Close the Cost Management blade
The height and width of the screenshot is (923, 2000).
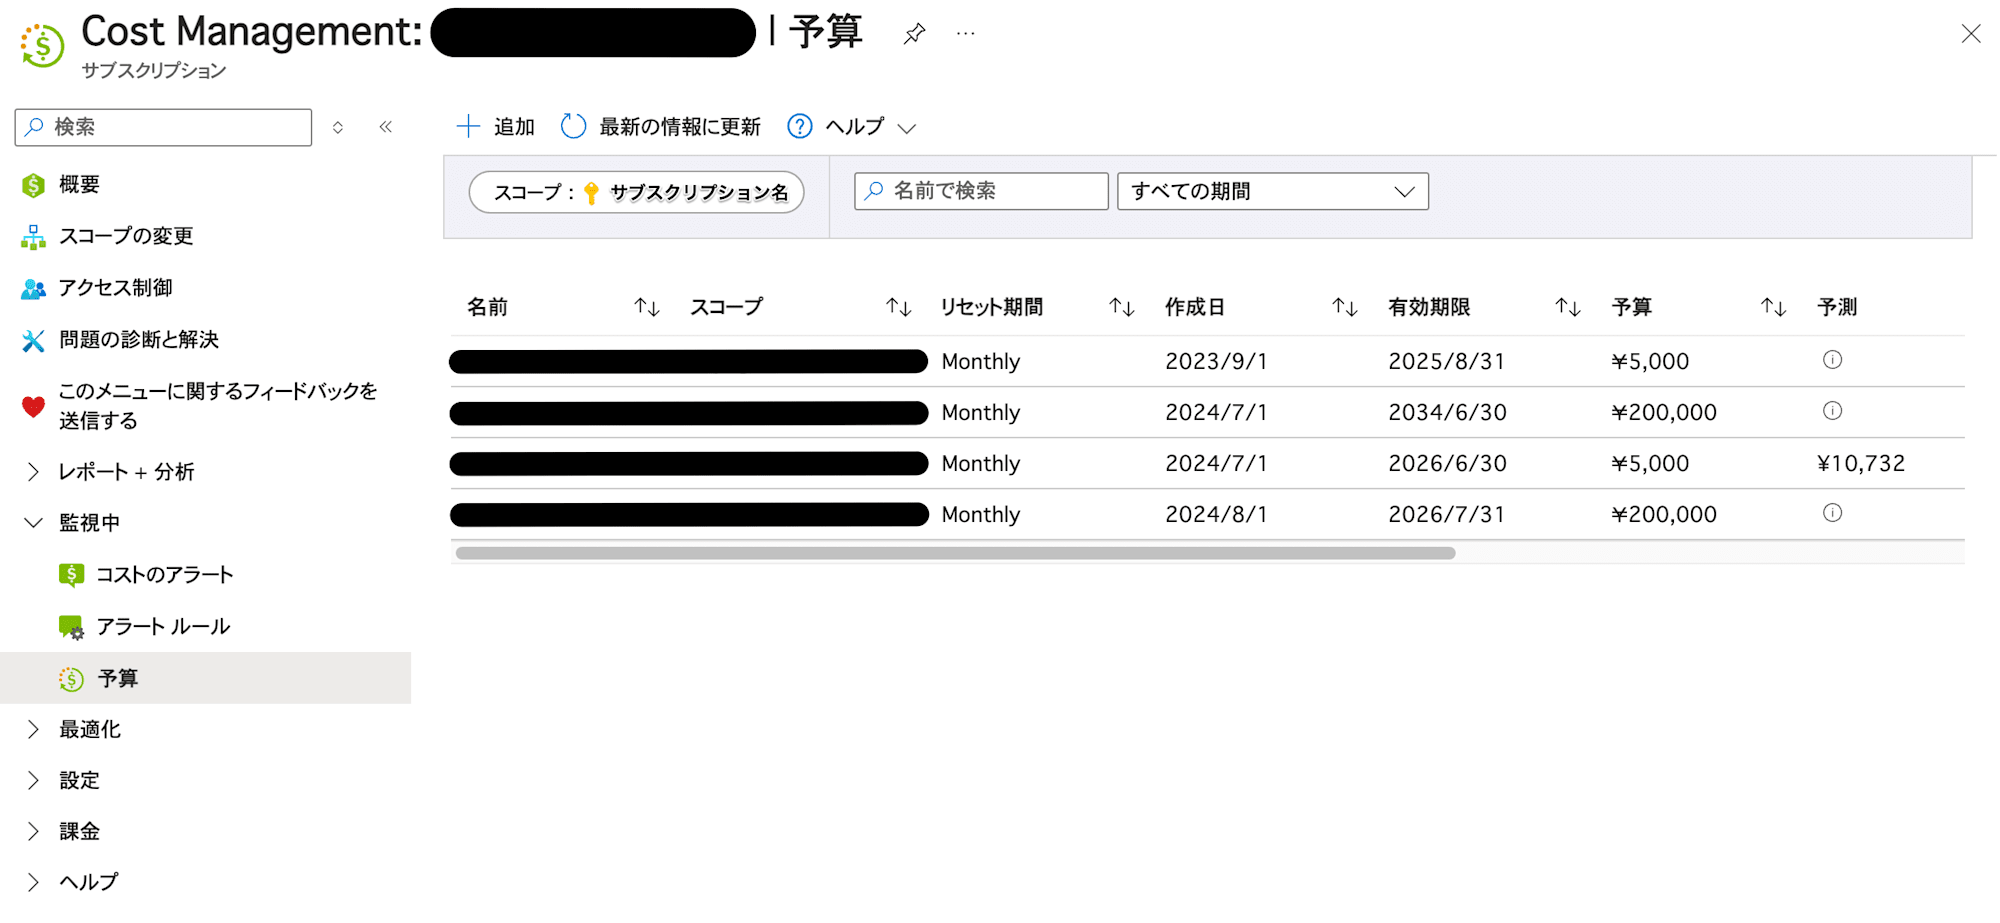pos(1971,34)
